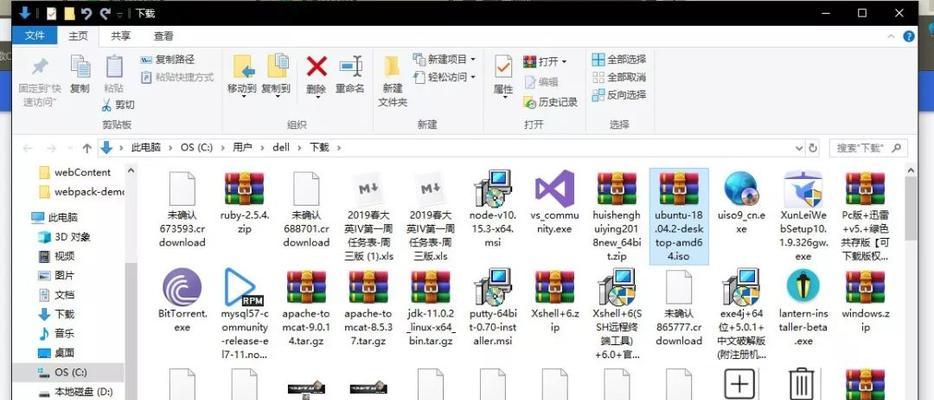This screenshot has width=934, height=400.
Task: Click Select all (全部选择)
Action: pyautogui.click(x=619, y=60)
